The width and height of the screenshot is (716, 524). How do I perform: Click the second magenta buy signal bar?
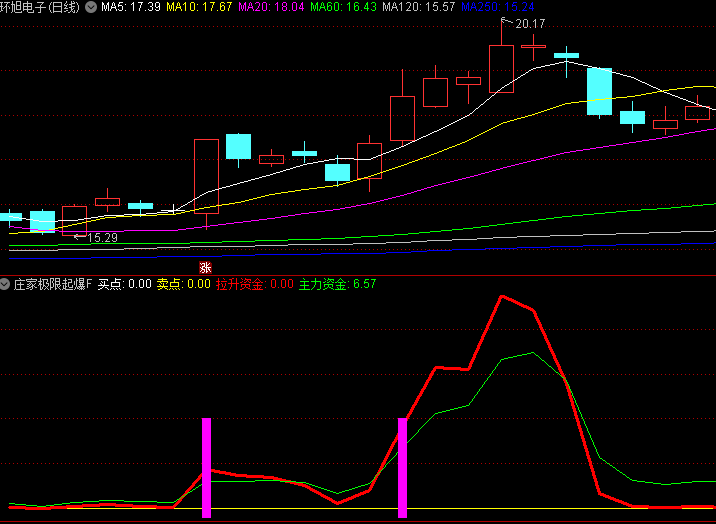point(402,468)
